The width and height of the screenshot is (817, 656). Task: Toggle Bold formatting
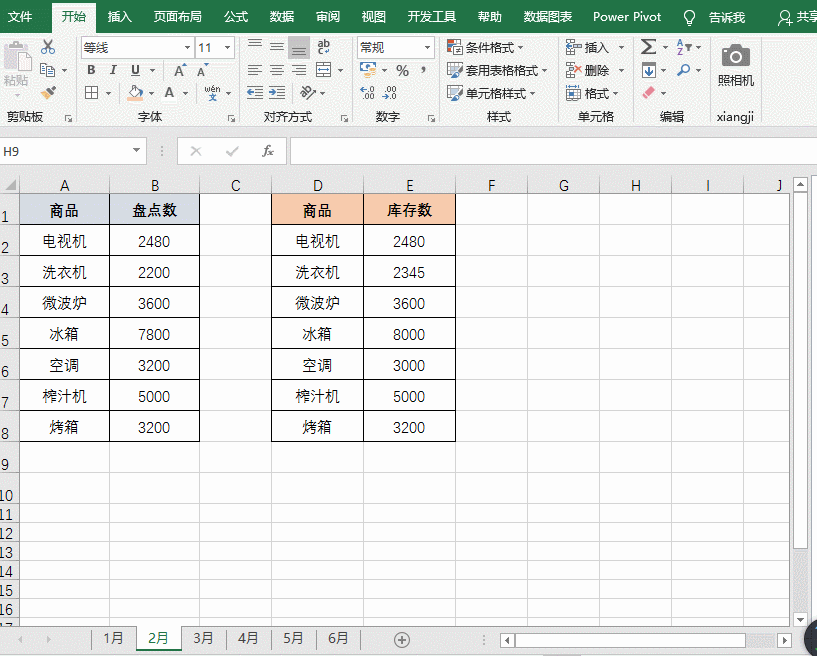[x=91, y=70]
